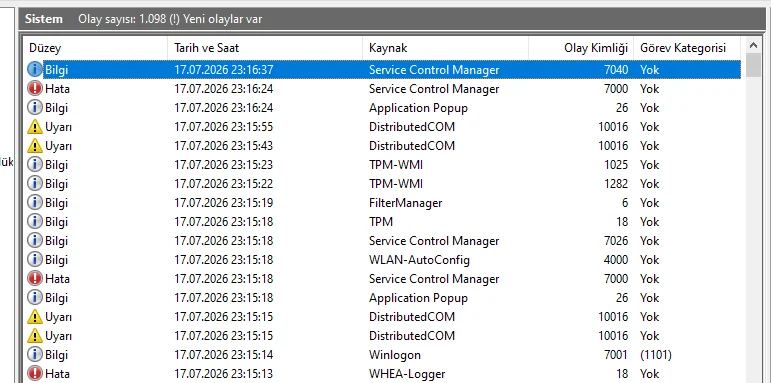Viewport: 771px width, 383px height.
Task: Click the info icon for TPM-WMI event 1025
Action: click(34, 165)
